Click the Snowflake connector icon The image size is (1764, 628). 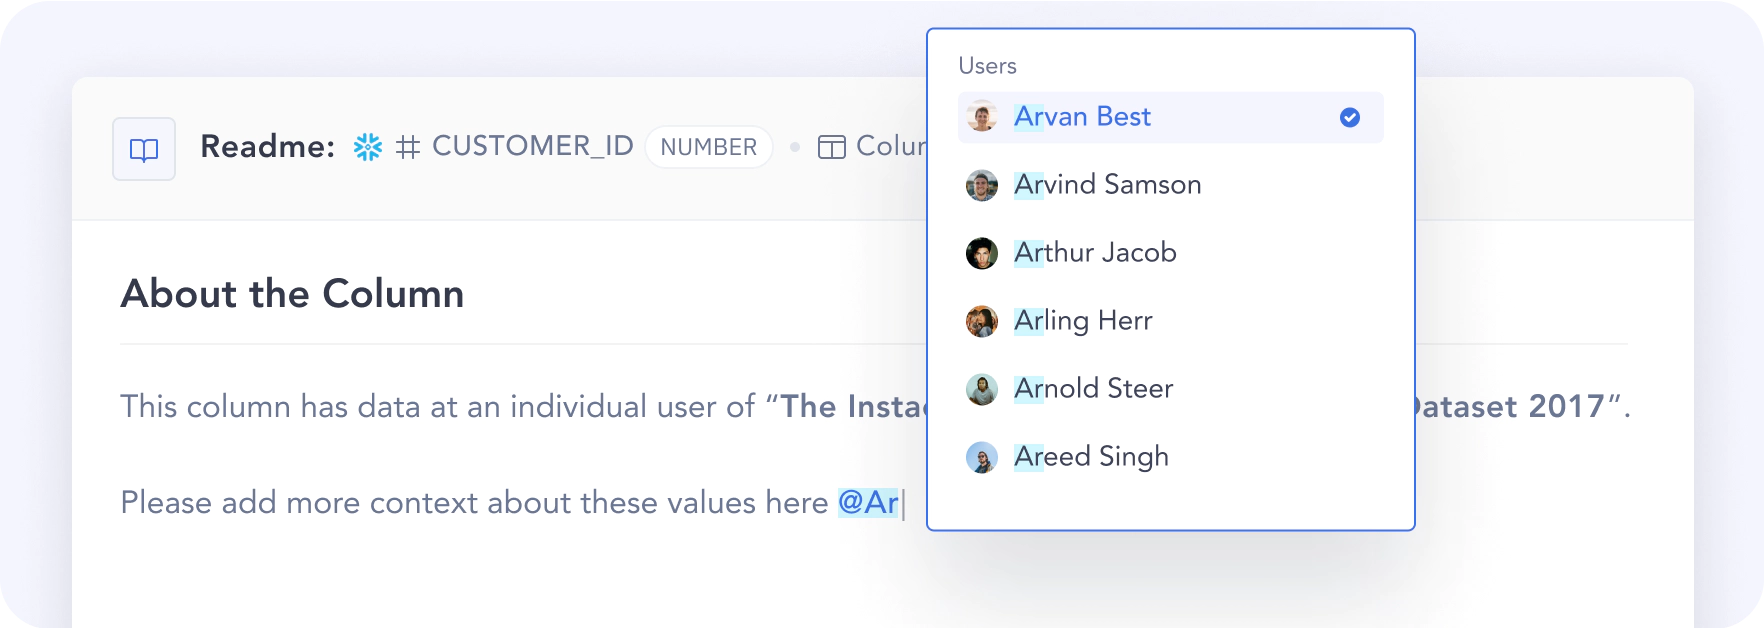368,147
